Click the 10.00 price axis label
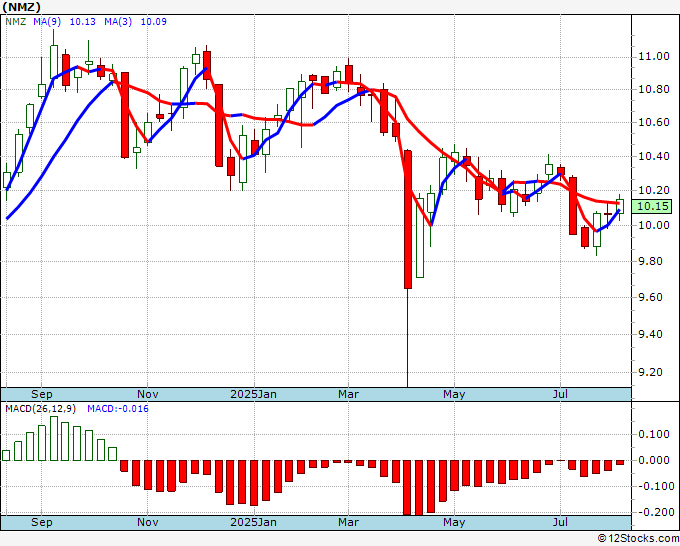Image resolution: width=680 pixels, height=546 pixels. coord(654,225)
